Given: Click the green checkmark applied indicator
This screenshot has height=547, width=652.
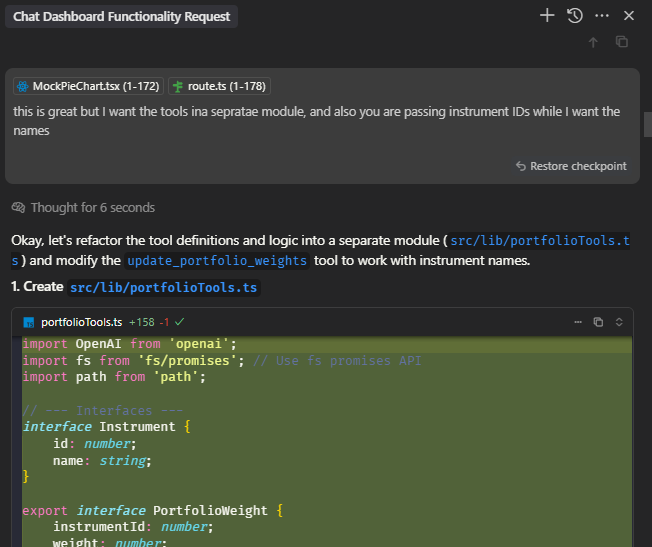Looking at the screenshot, I should click(x=179, y=322).
